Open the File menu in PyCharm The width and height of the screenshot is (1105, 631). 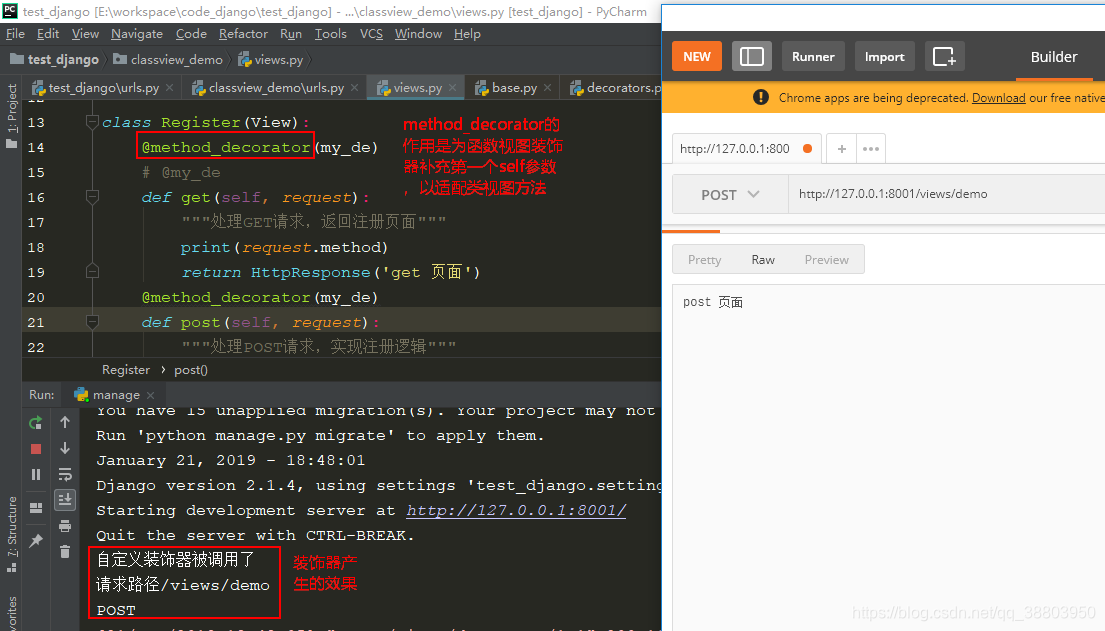pos(15,34)
